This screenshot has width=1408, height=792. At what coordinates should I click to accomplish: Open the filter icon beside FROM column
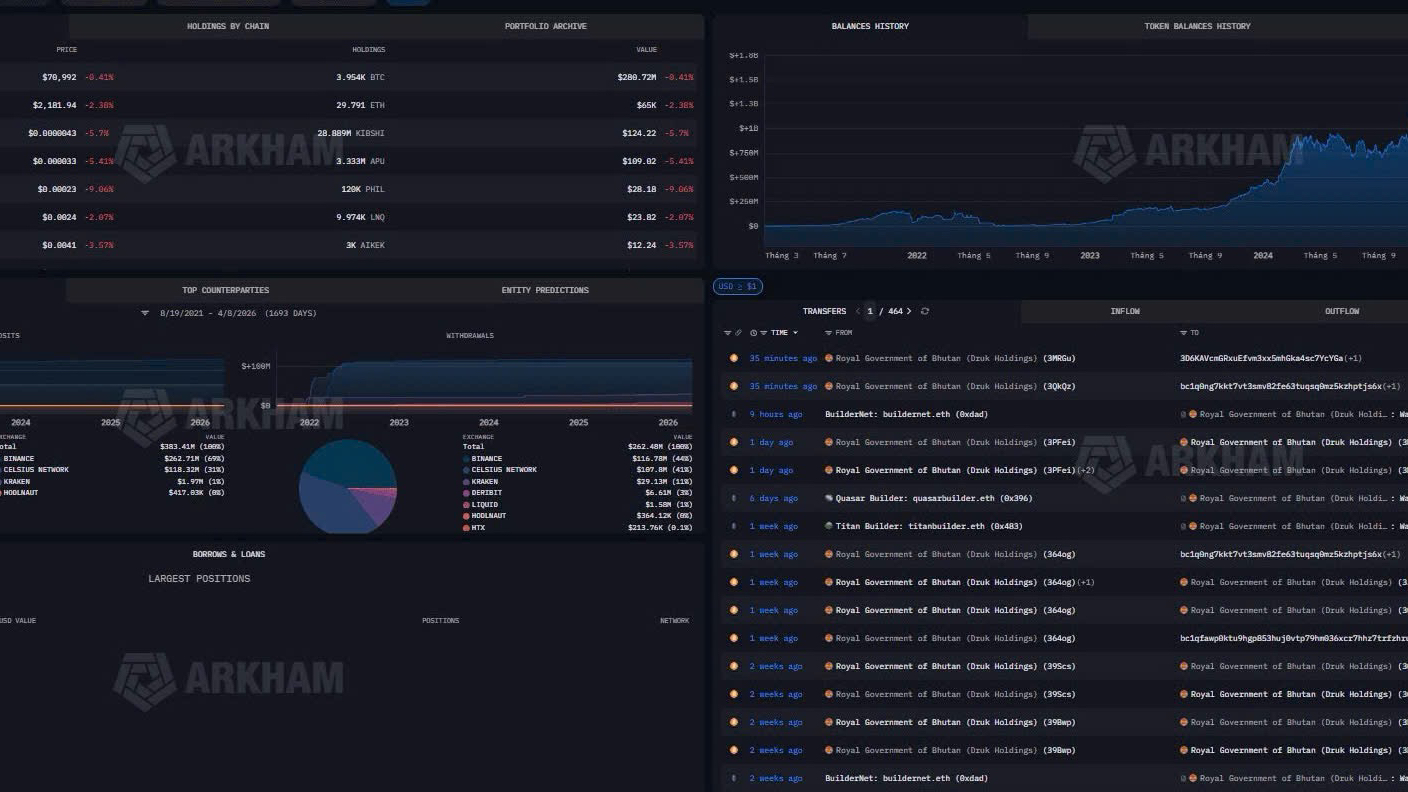coord(828,332)
